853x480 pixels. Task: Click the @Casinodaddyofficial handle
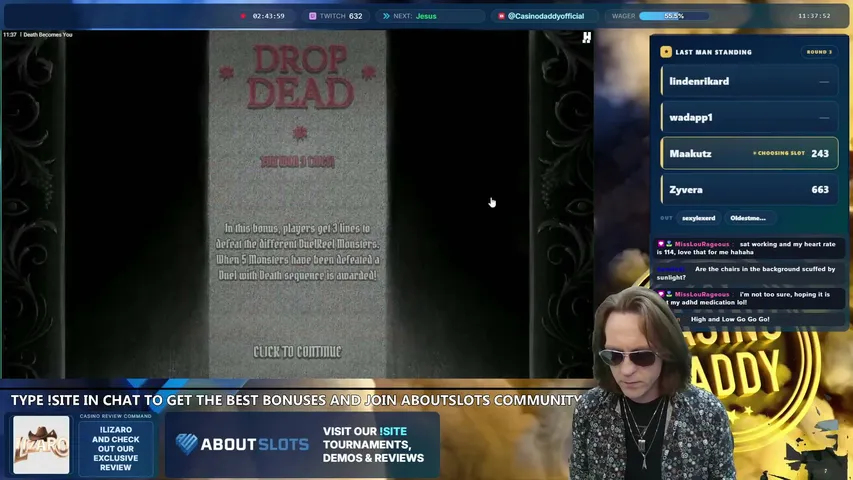tap(546, 16)
